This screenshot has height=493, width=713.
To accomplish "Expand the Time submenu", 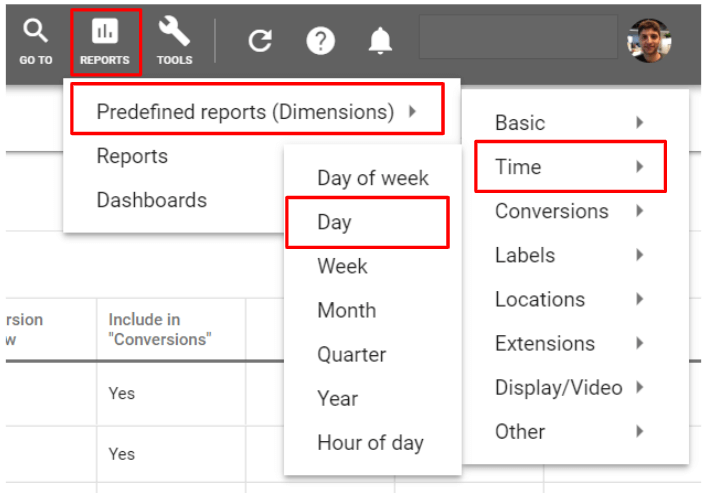I will [x=568, y=167].
